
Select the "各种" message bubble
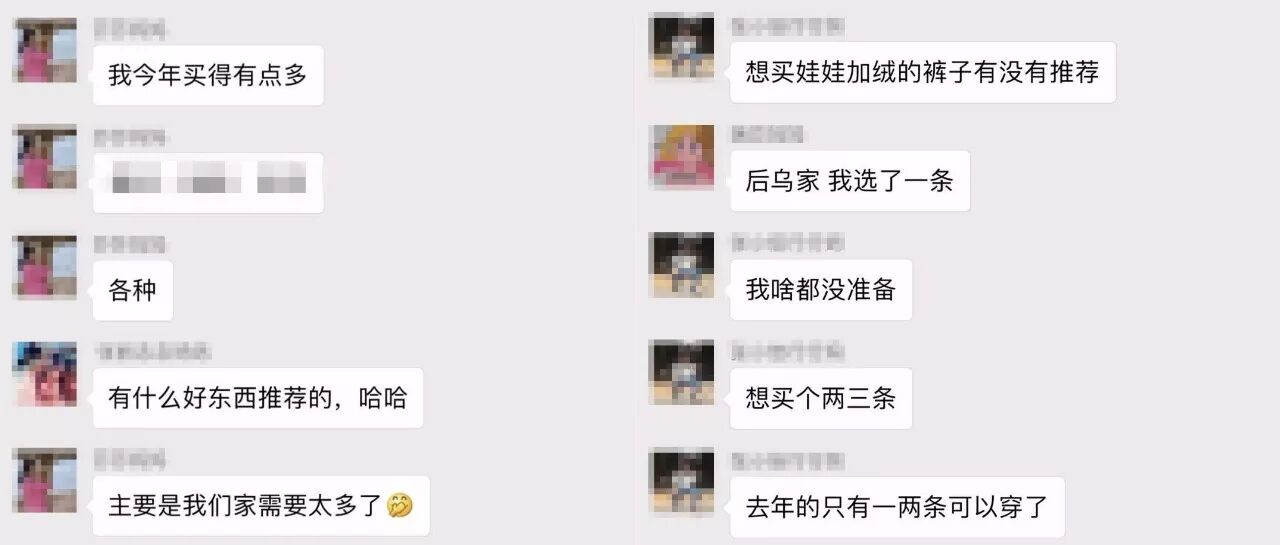[133, 291]
